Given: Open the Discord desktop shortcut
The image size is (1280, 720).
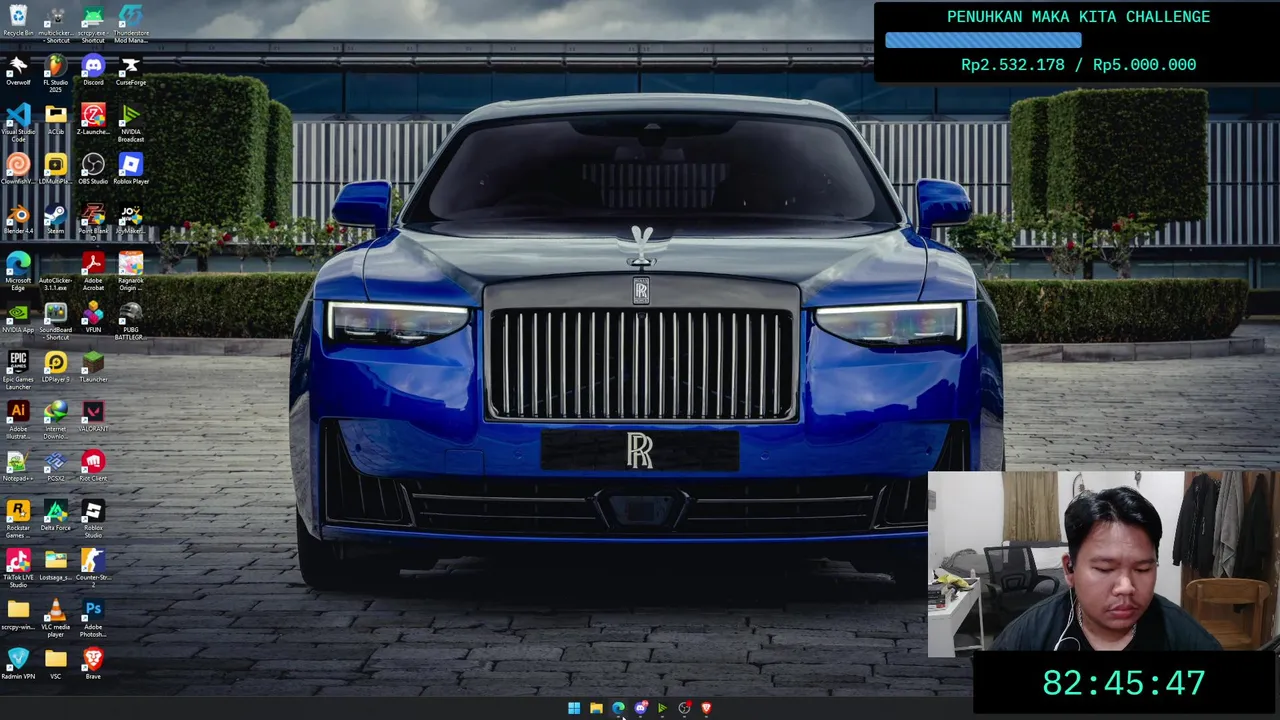Looking at the screenshot, I should (93, 70).
